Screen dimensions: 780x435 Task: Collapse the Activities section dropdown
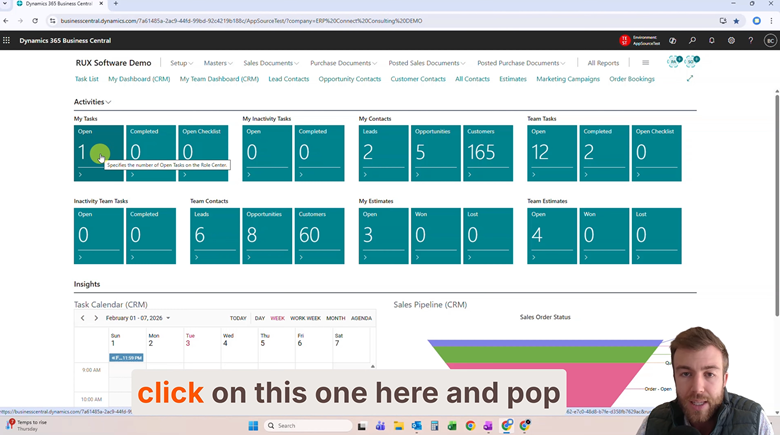click(x=93, y=102)
